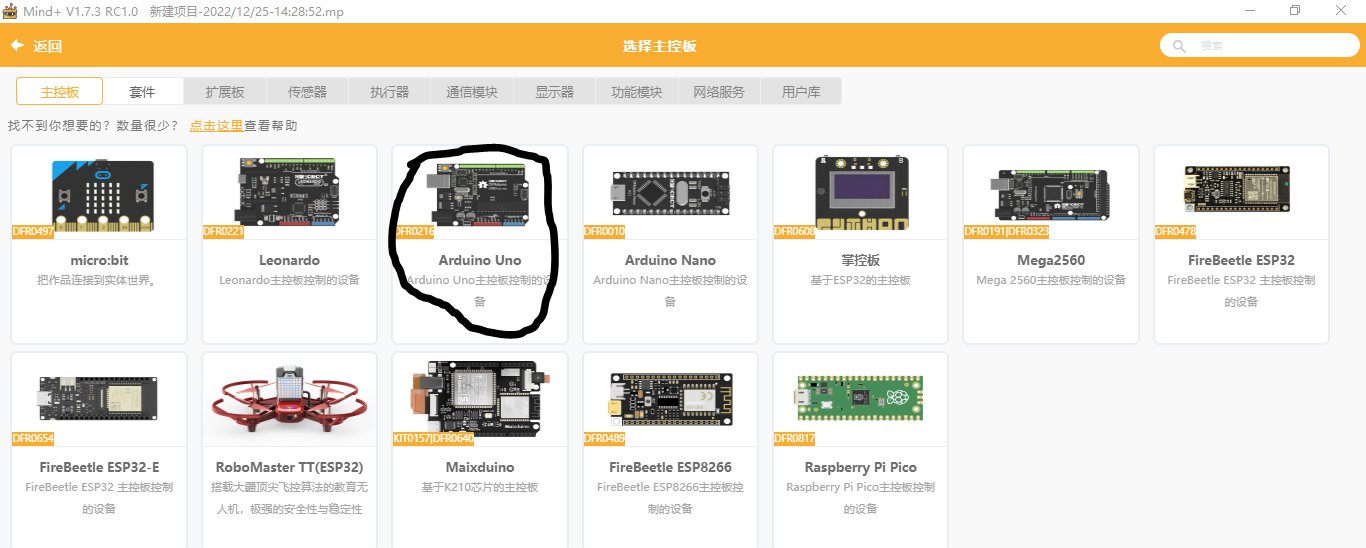Click the DFR0216 product tag

click(x=414, y=231)
